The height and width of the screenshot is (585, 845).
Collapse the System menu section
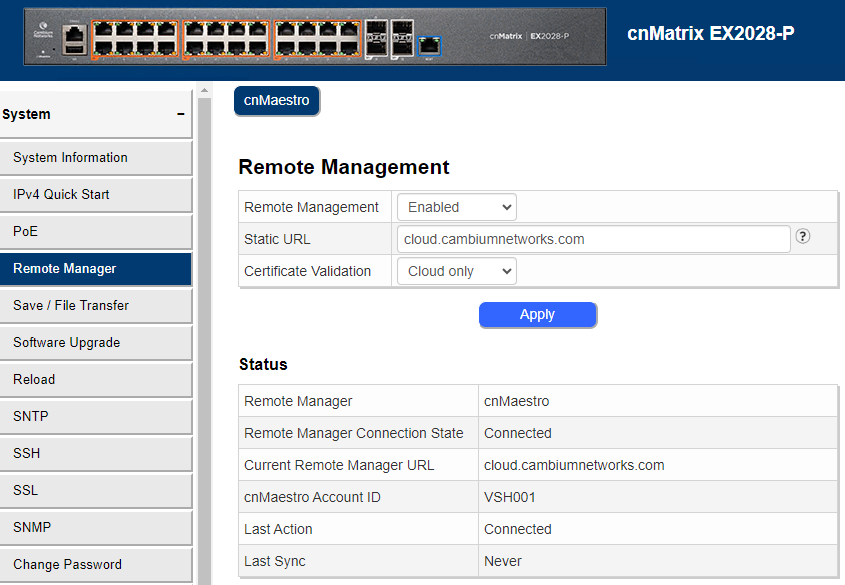[181, 114]
